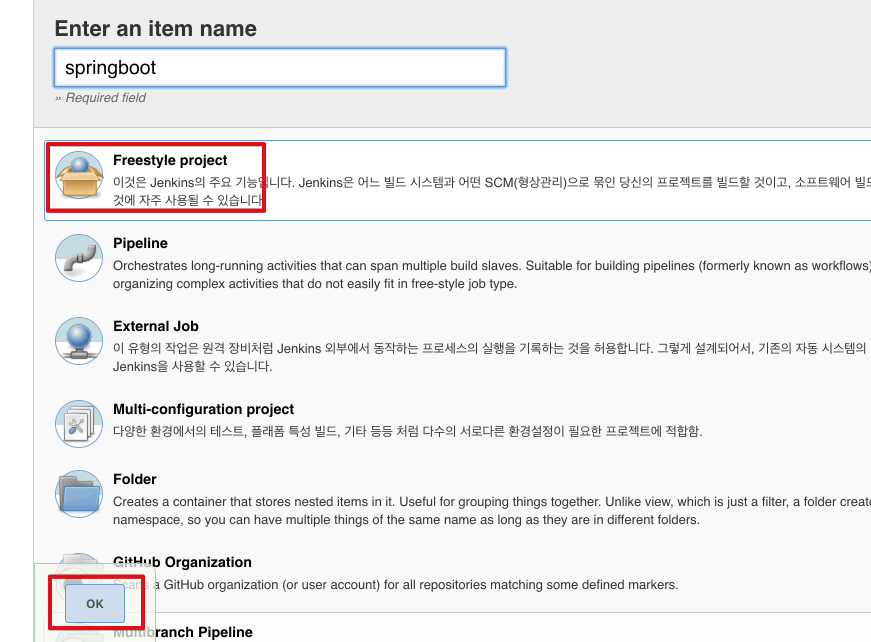Pick the Multi-configuration project tools icon
This screenshot has width=871, height=642.
(x=79, y=424)
